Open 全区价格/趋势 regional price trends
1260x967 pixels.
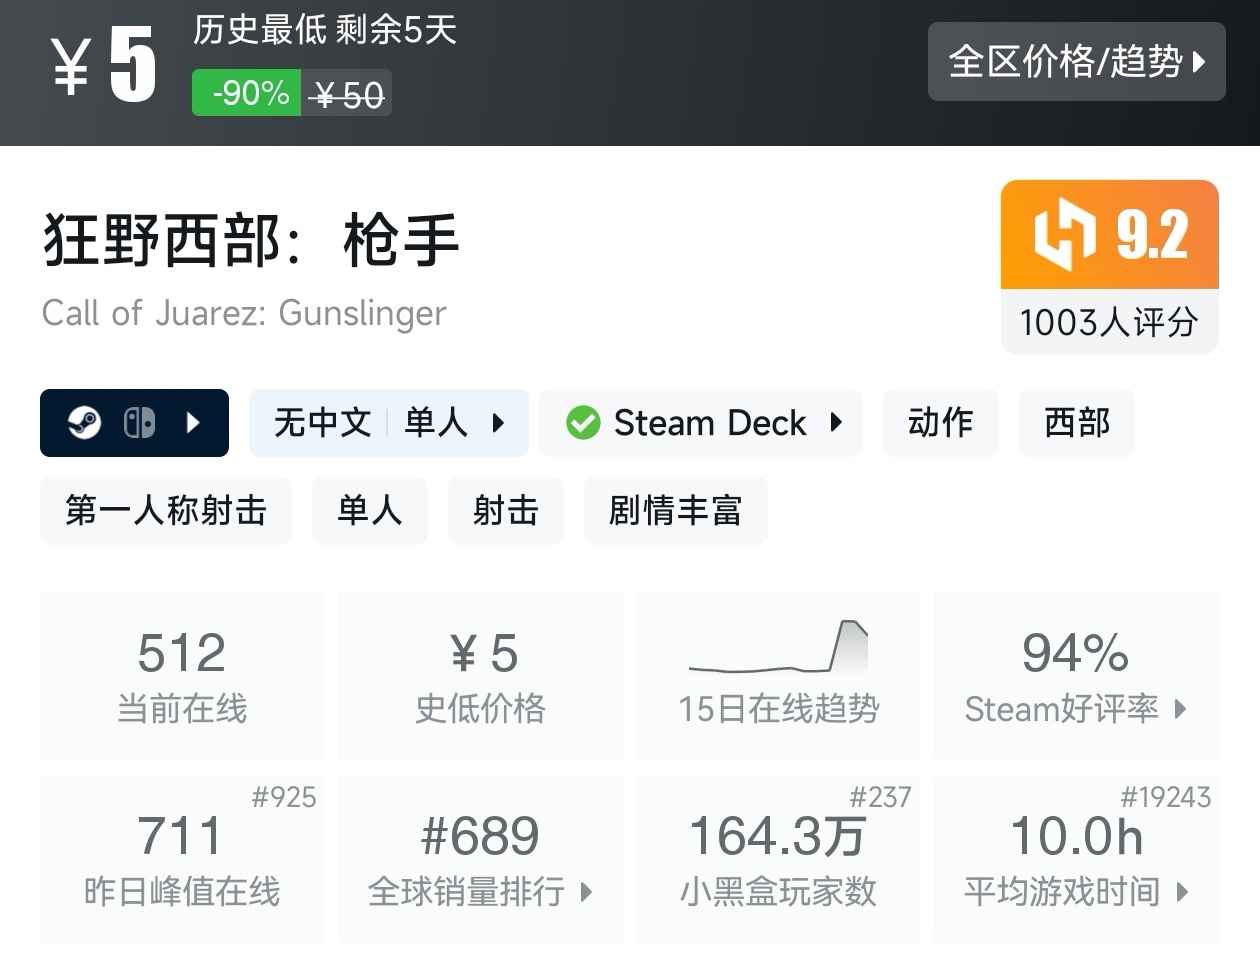coord(1076,62)
